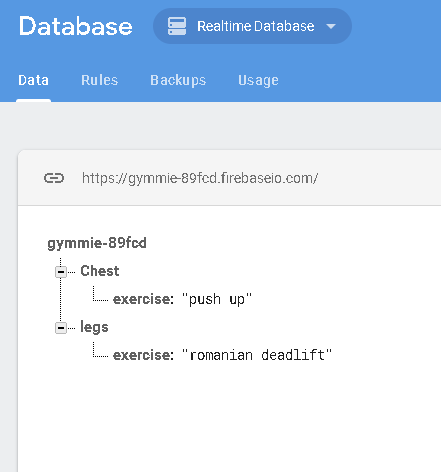Click the Database page title
Image resolution: width=441 pixels, height=472 pixels.
[x=76, y=26]
